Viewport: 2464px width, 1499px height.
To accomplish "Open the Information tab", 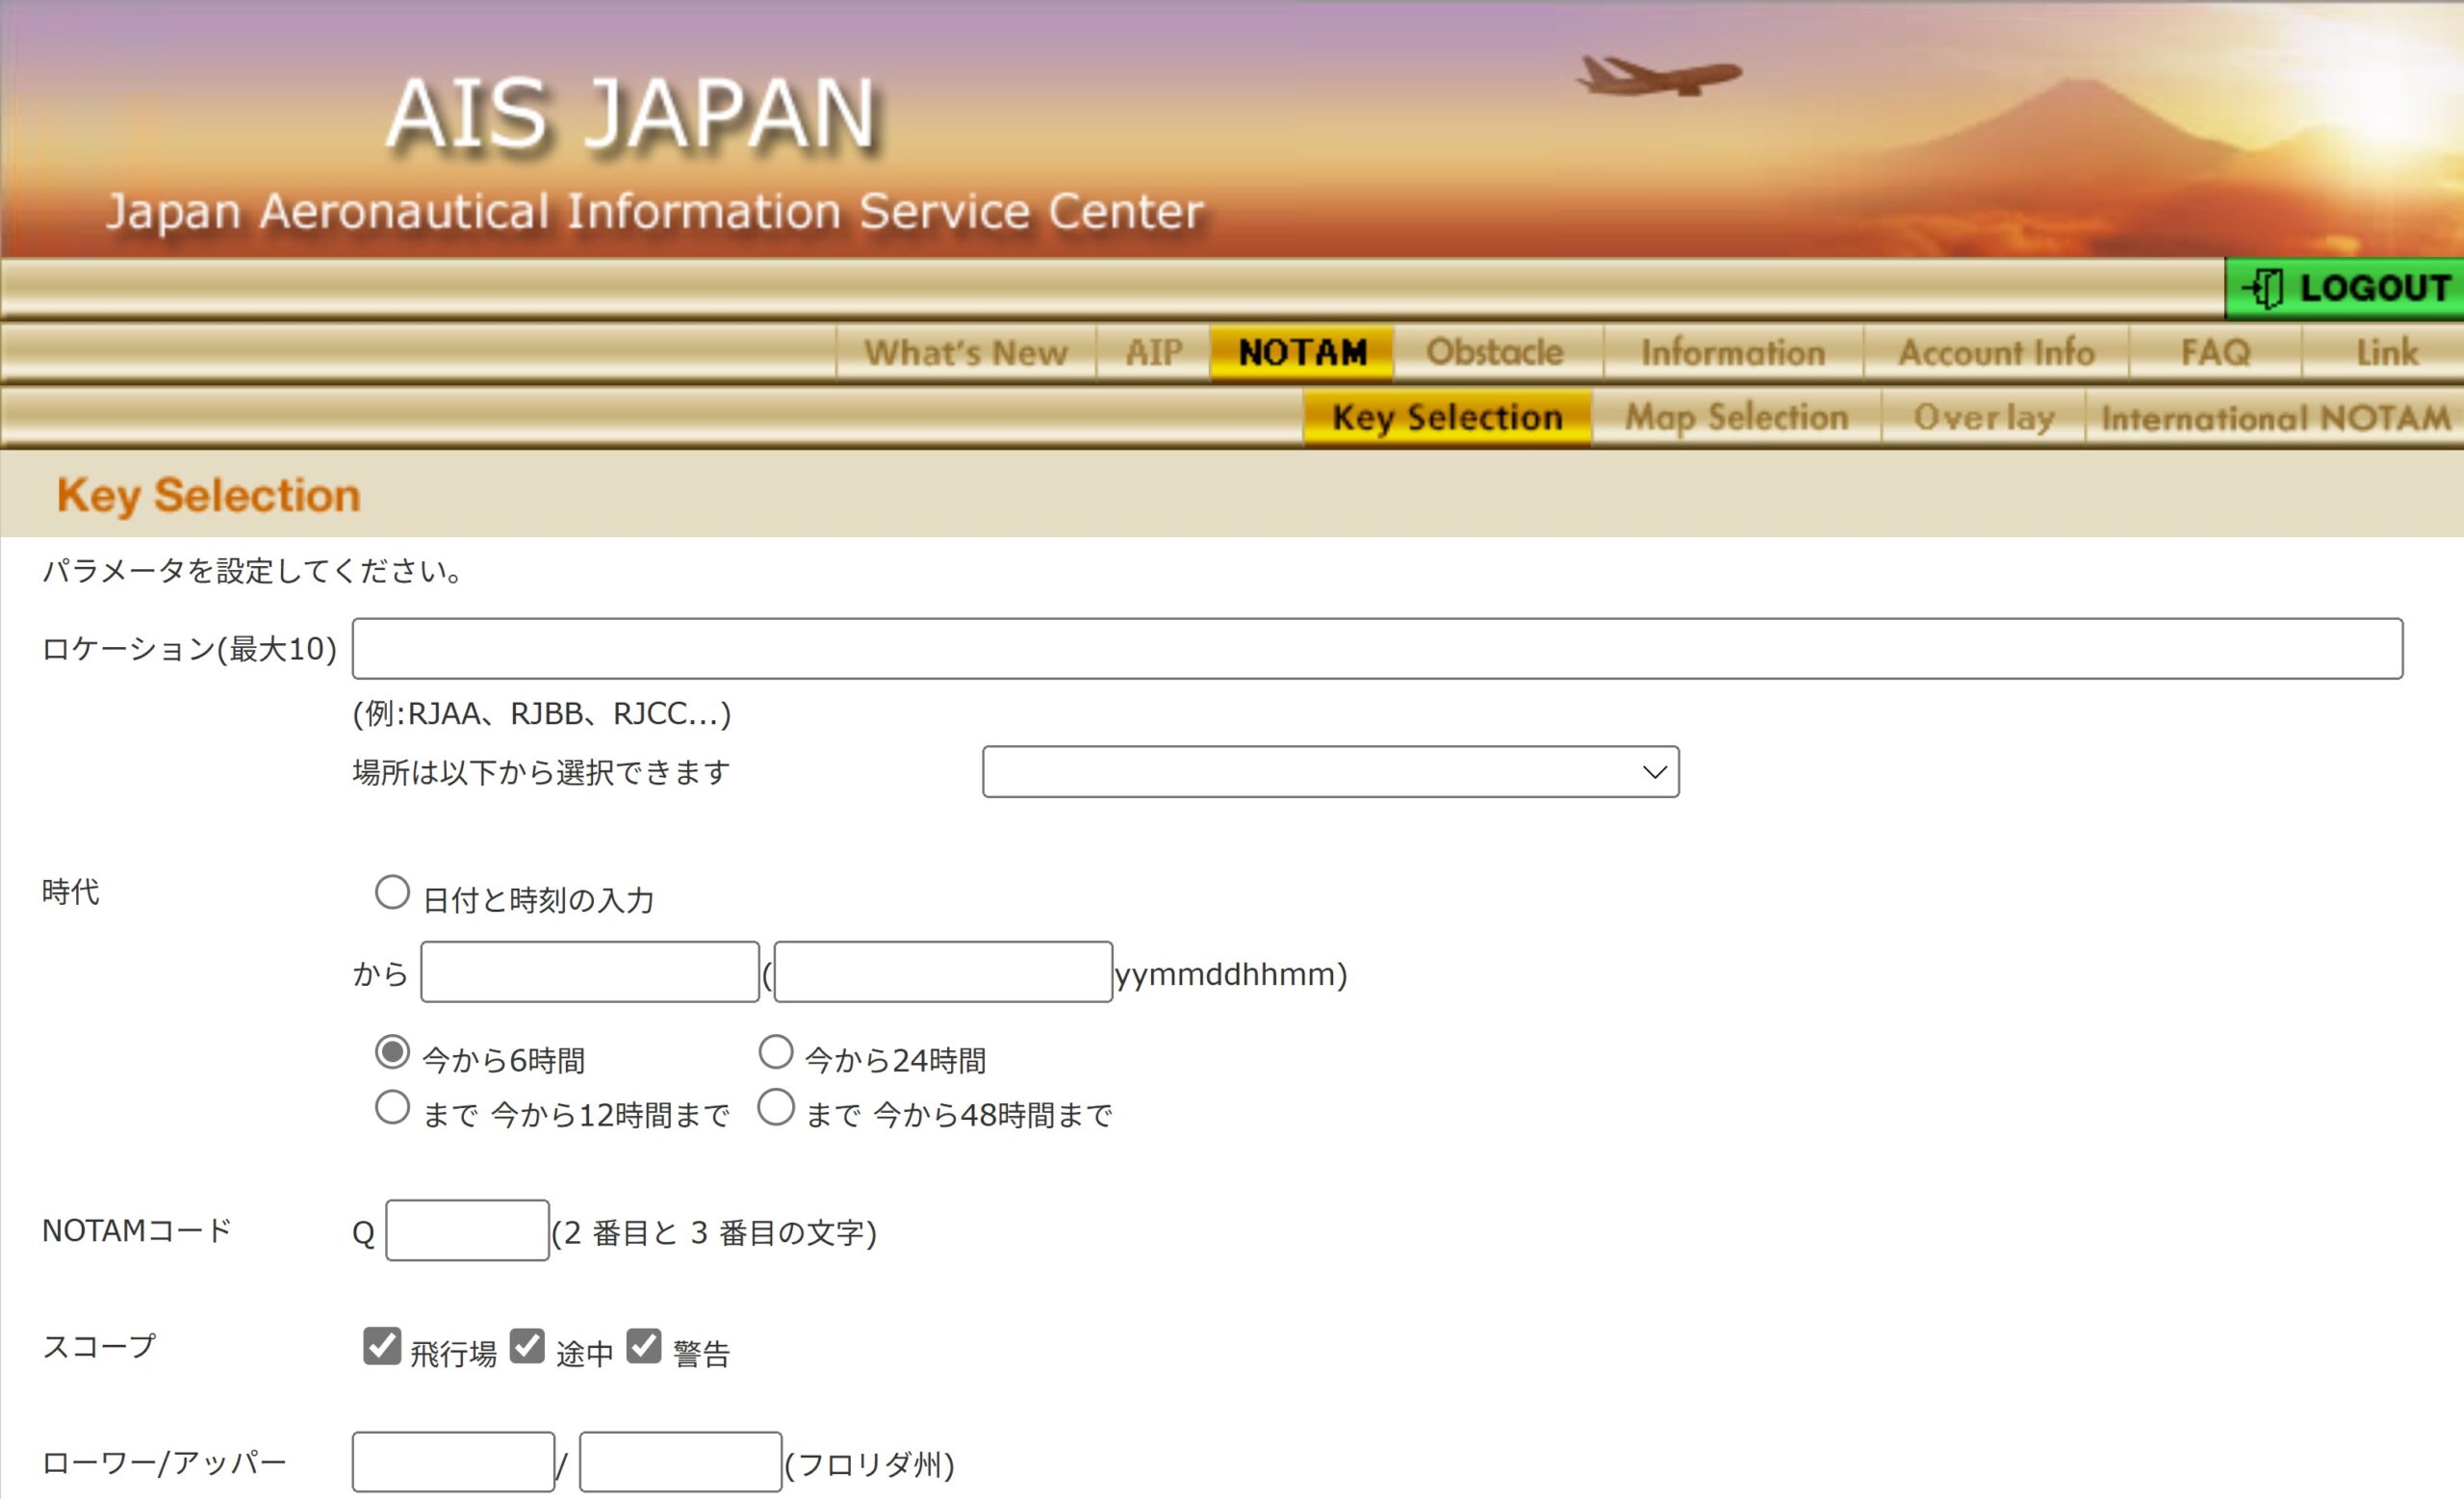I will coord(1733,352).
